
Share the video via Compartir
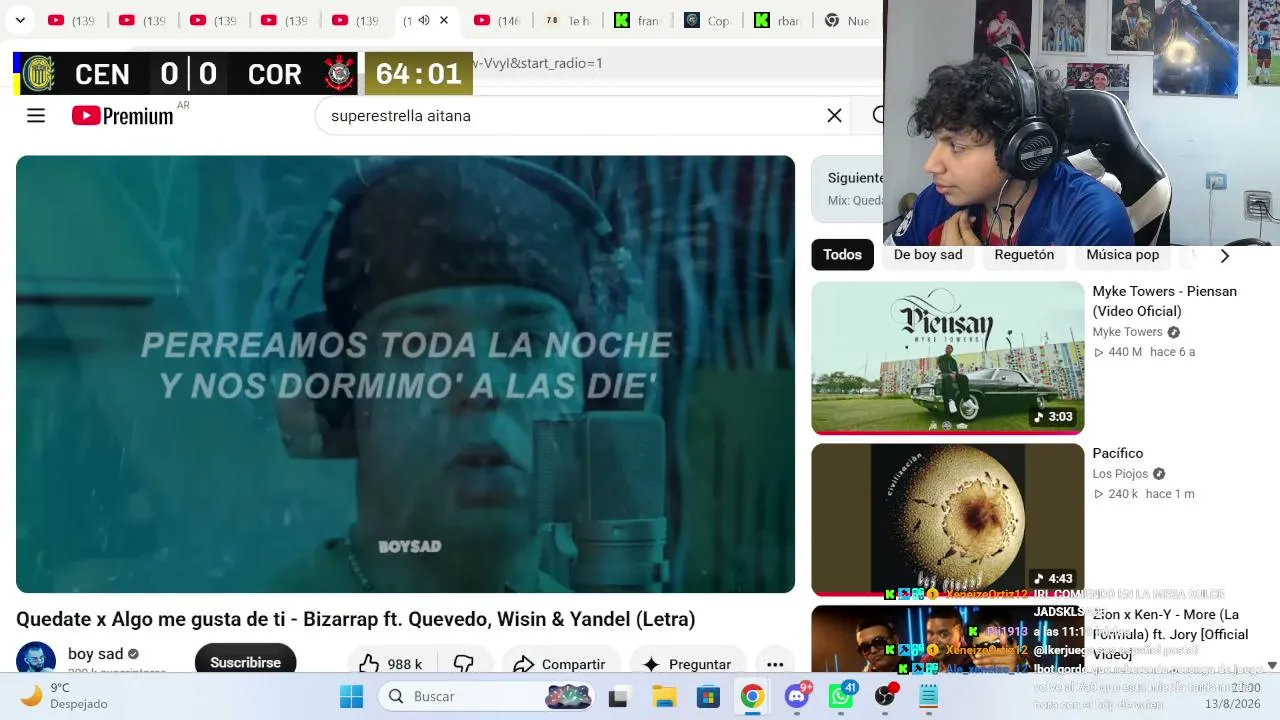coord(560,664)
